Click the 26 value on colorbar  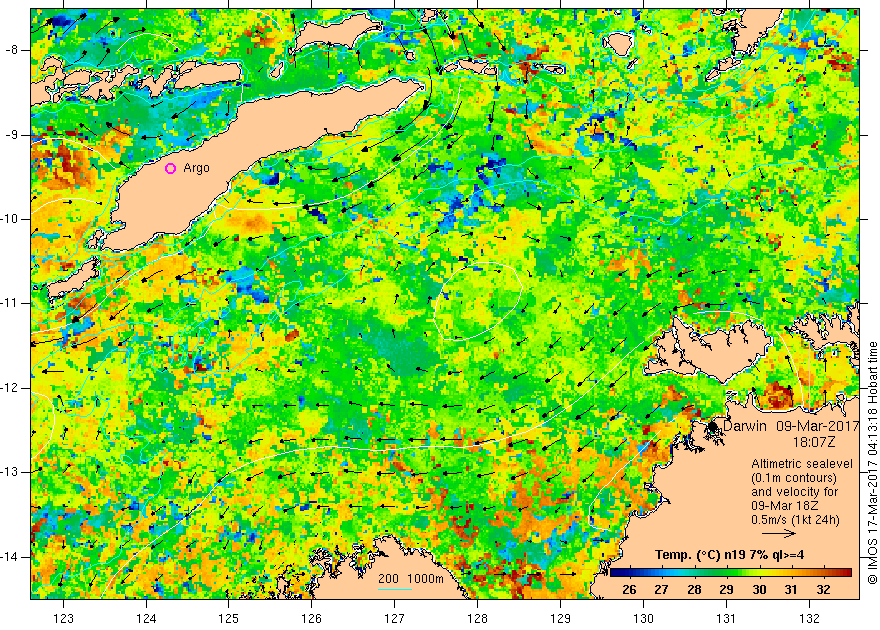click(x=629, y=590)
